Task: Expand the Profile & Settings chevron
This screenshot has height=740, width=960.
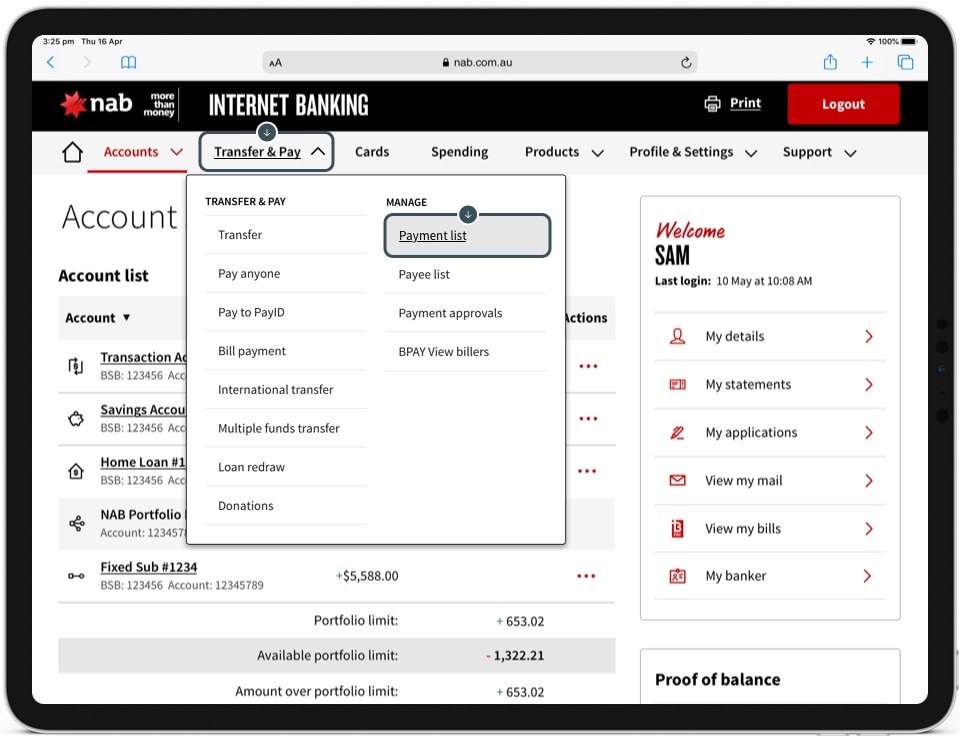Action: click(751, 153)
